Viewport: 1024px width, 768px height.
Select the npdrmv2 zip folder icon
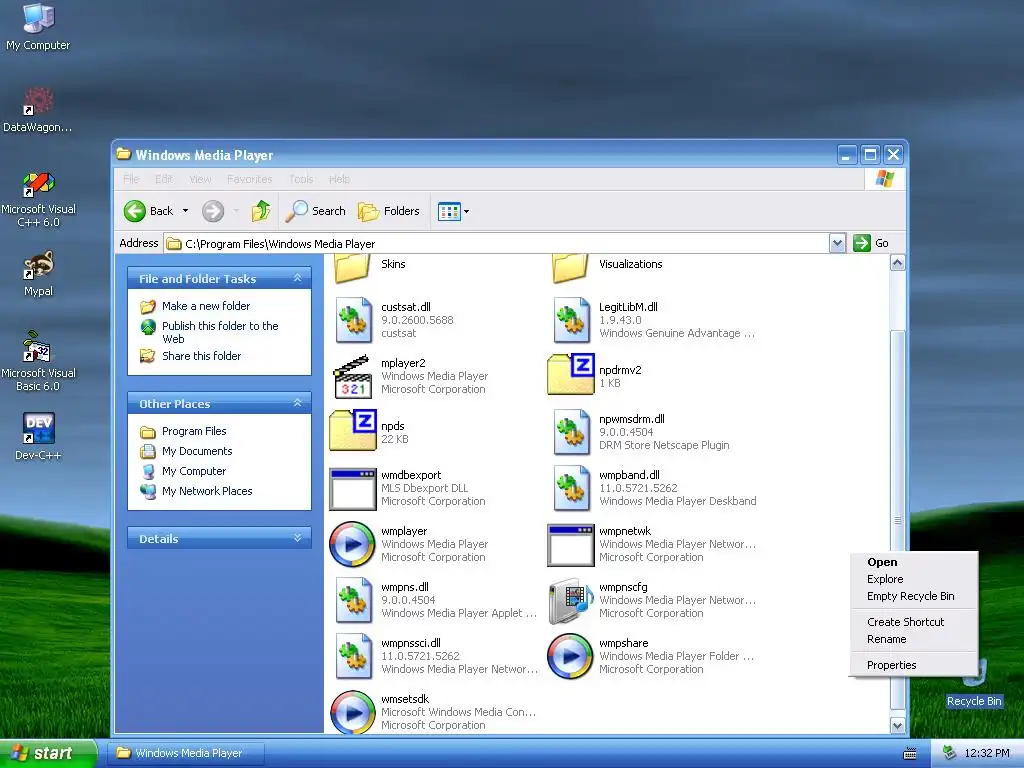[x=571, y=375]
